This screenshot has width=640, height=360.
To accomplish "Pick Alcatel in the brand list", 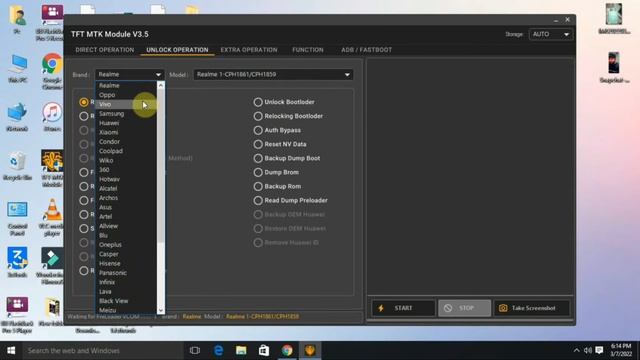I will click(x=126, y=189).
